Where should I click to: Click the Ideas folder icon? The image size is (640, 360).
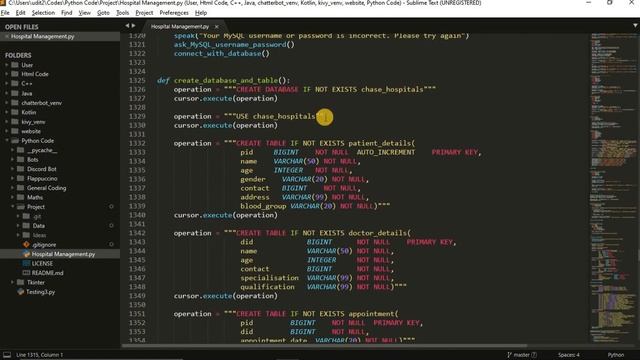pos(26,235)
